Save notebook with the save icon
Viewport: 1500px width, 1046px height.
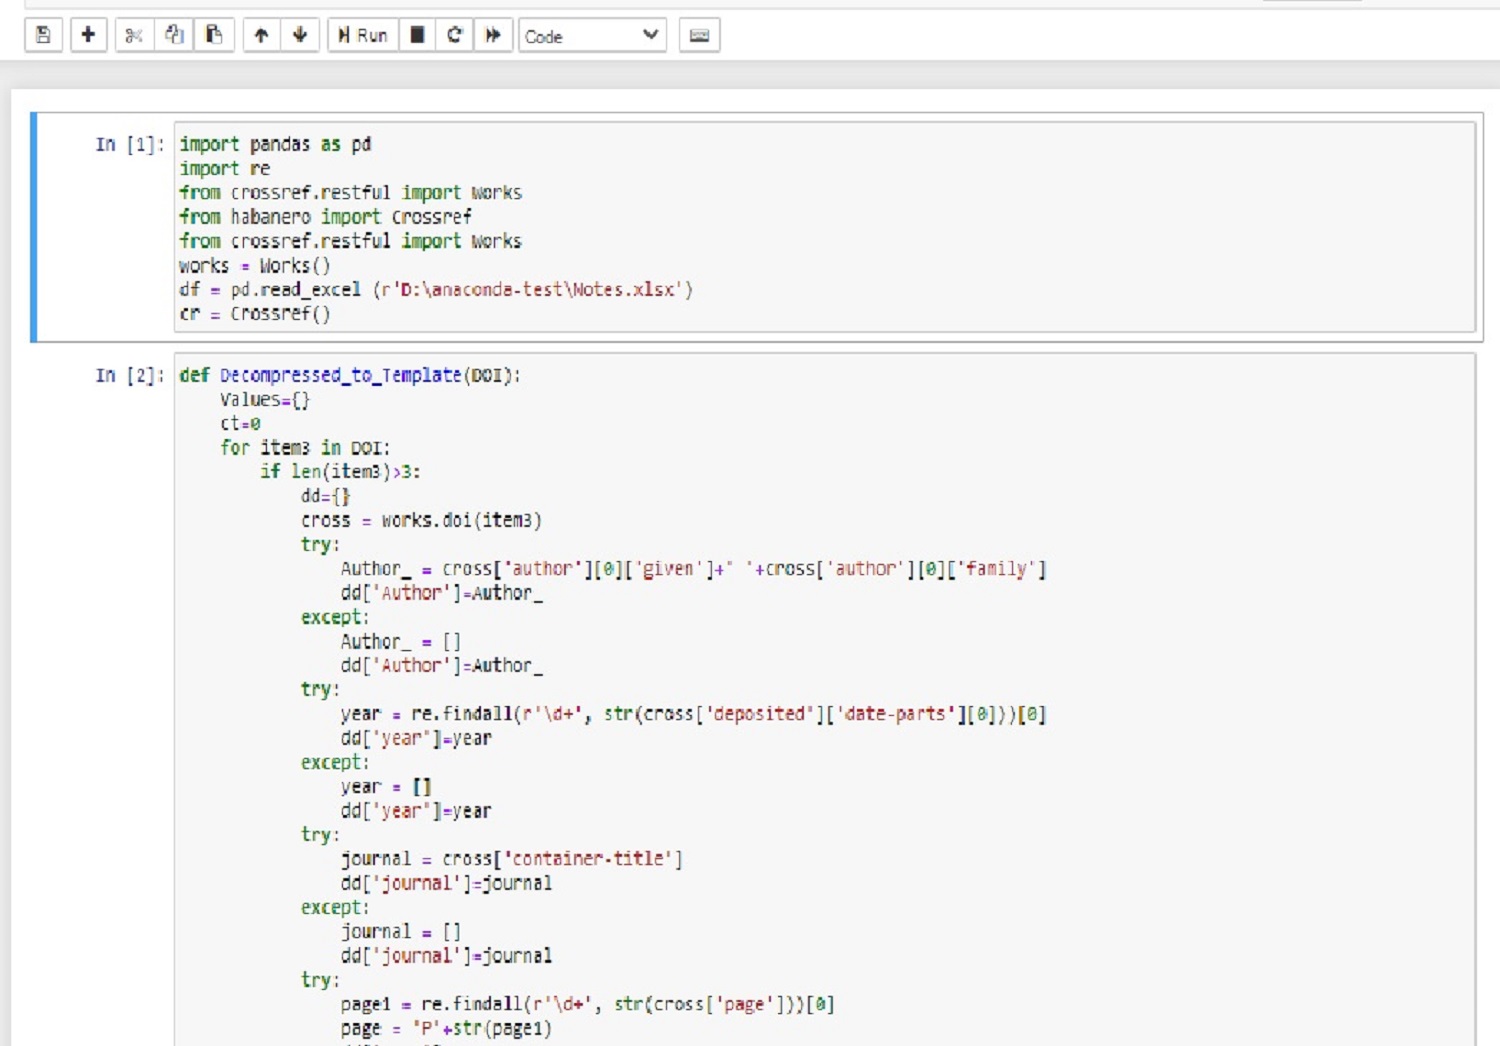[43, 35]
